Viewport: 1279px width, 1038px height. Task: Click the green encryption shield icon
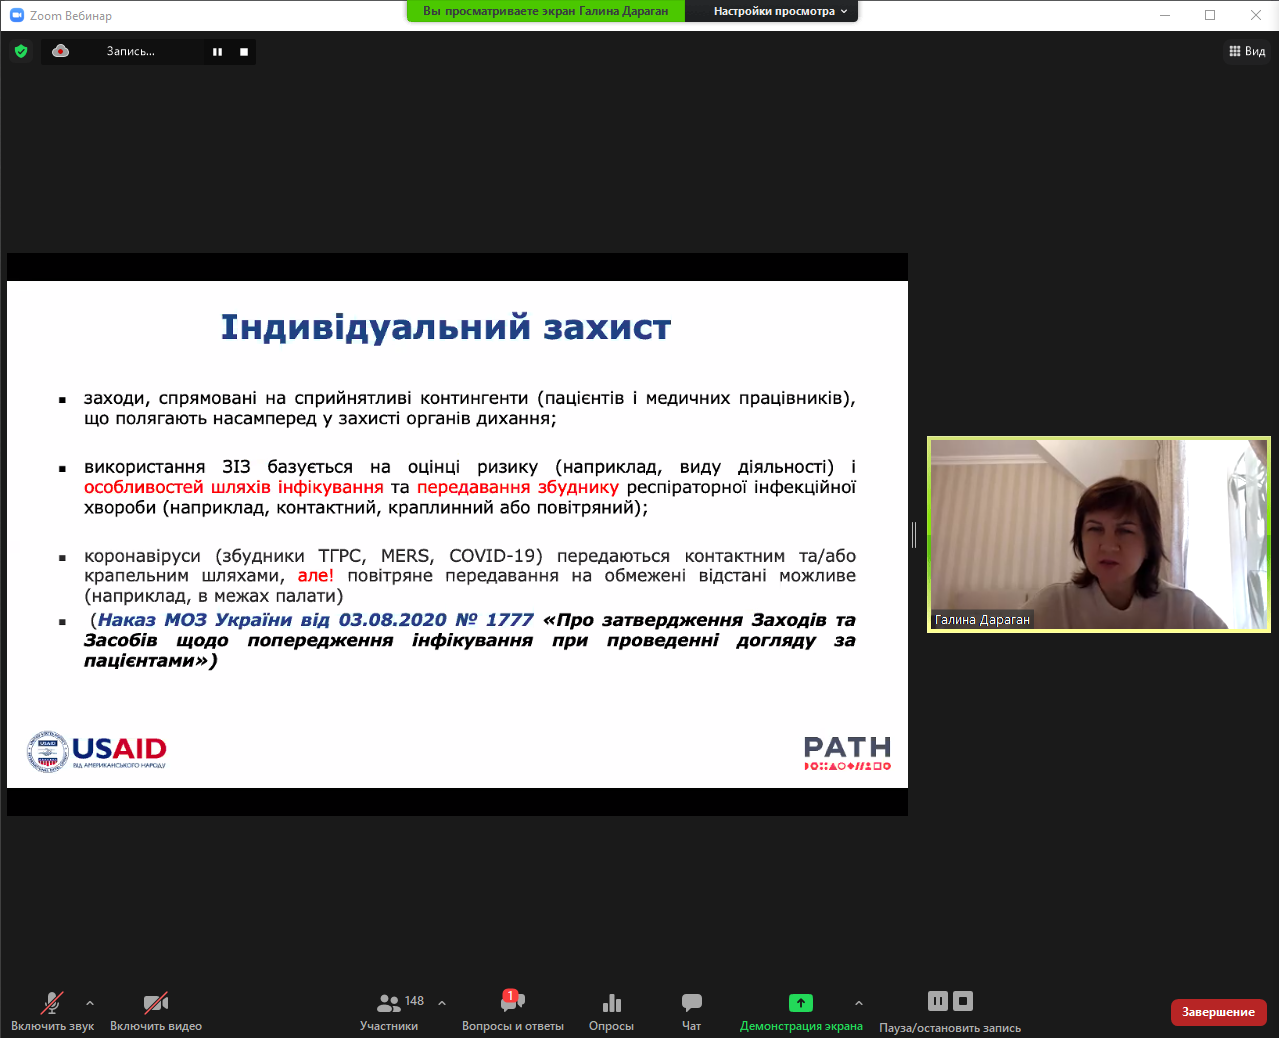click(x=21, y=51)
